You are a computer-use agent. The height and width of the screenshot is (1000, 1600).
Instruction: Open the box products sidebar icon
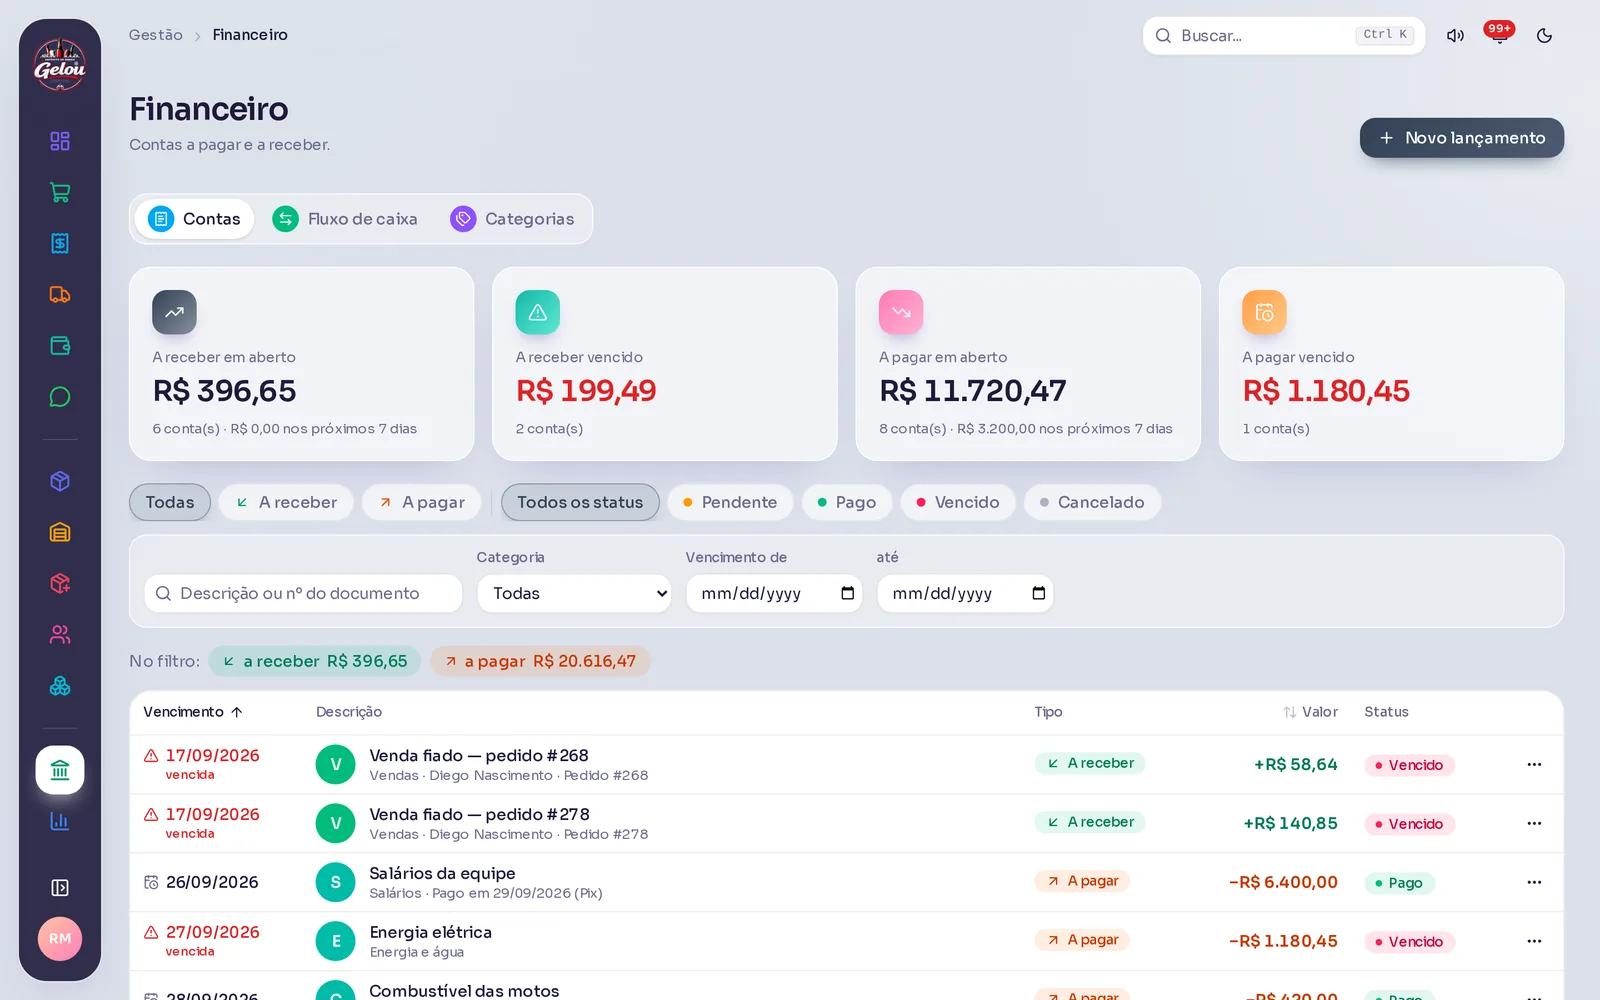tap(60, 481)
